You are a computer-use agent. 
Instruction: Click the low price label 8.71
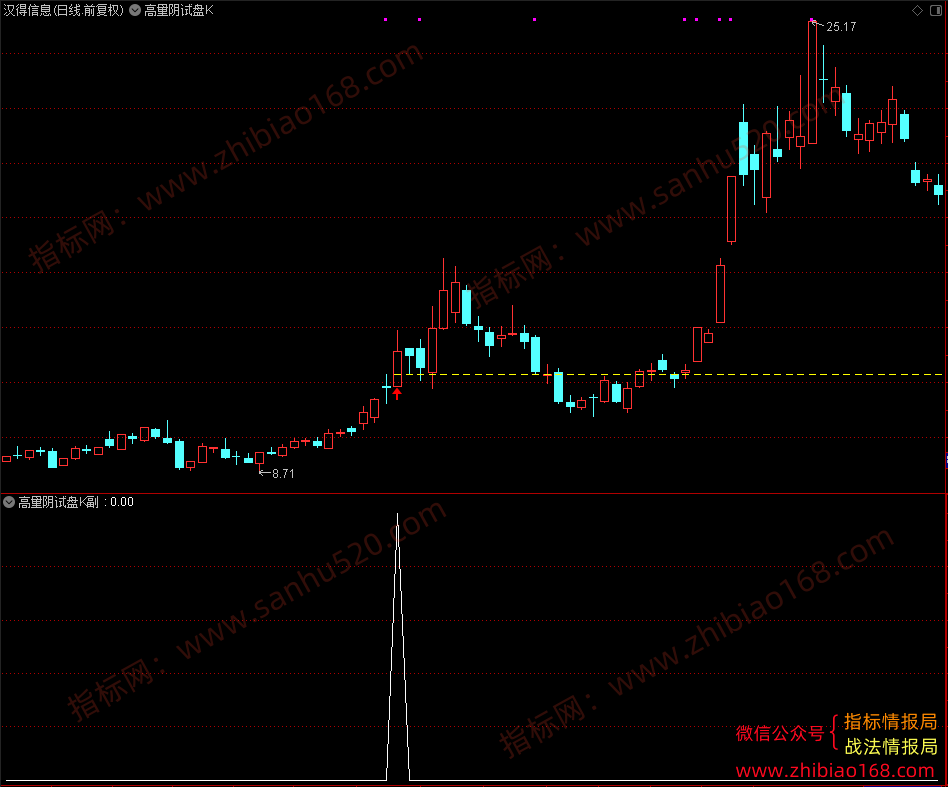point(283,474)
